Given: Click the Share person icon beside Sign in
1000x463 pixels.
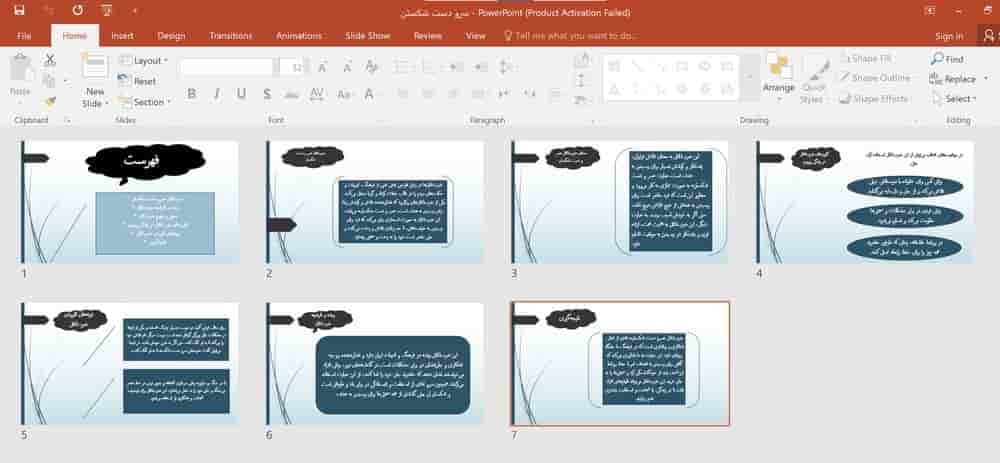Looking at the screenshot, I should point(989,36).
